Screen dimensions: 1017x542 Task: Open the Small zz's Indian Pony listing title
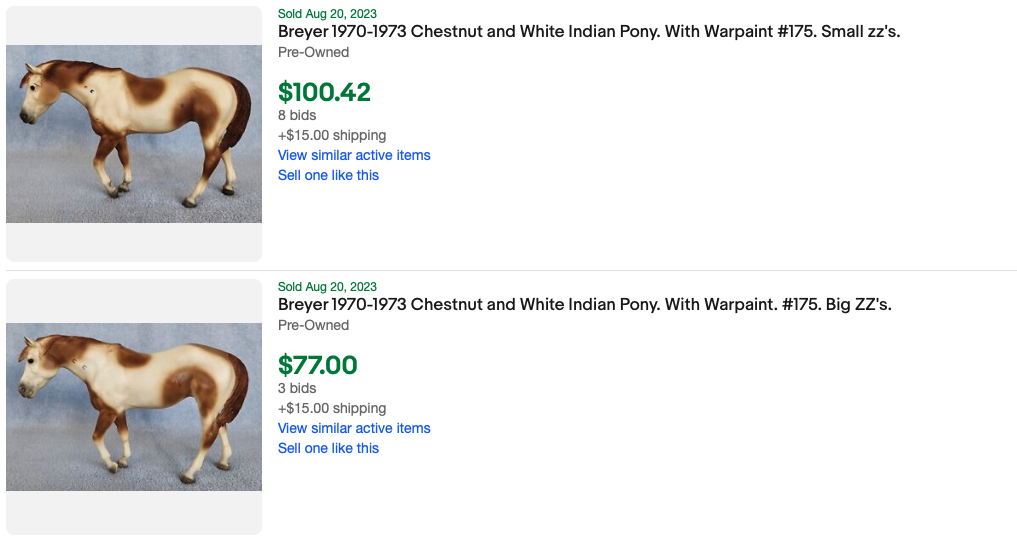coord(589,32)
